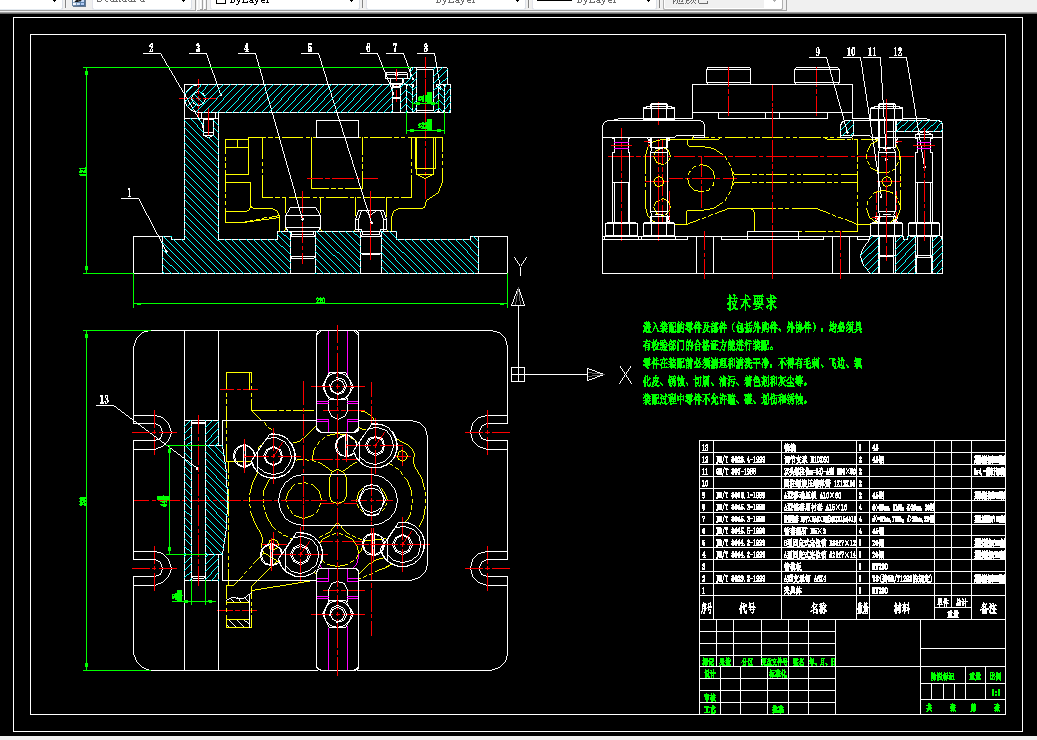This screenshot has height=740, width=1037.
Task: Select the 1:1 scale cell in title block
Action: [x=995, y=692]
